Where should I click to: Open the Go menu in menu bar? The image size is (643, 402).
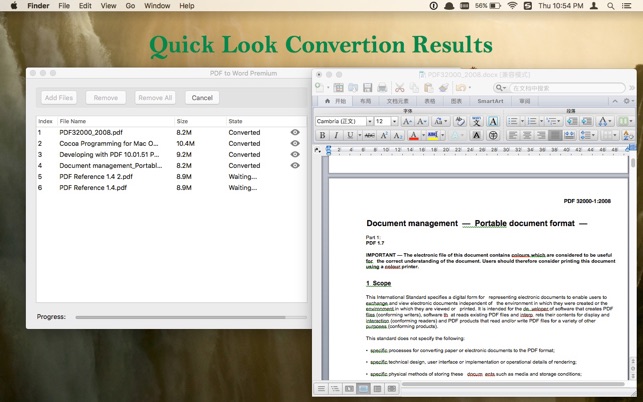tap(130, 6)
